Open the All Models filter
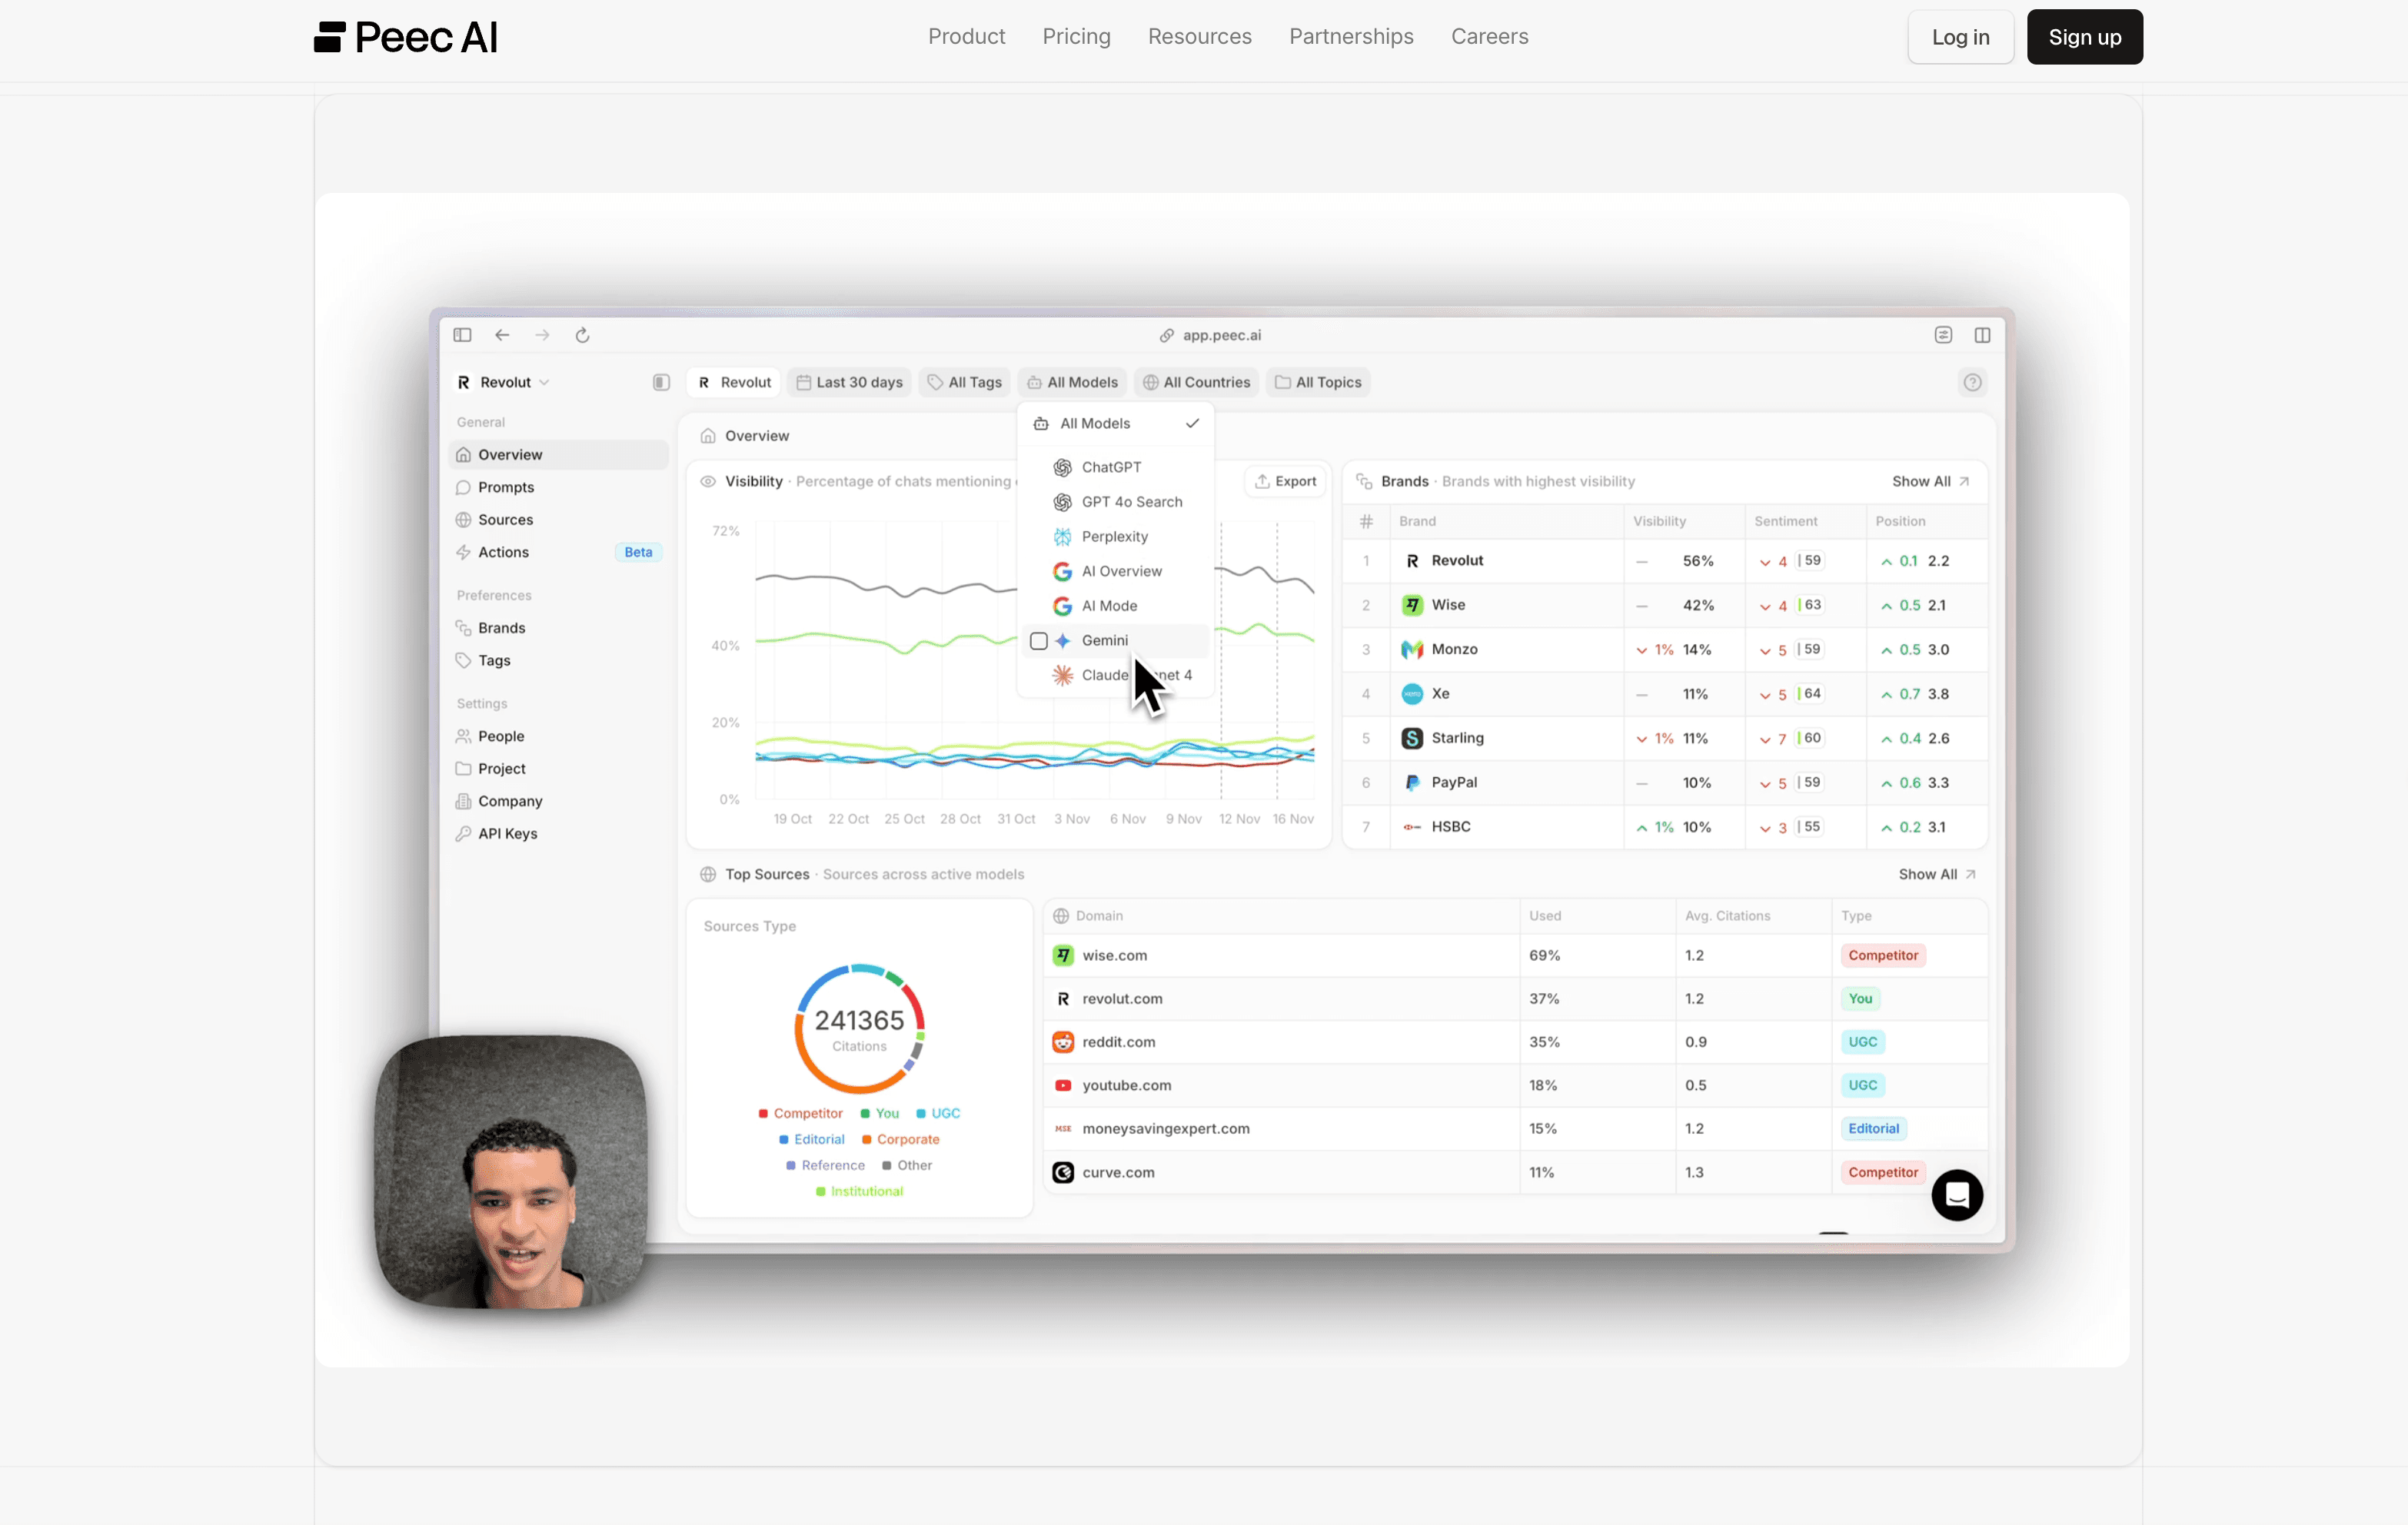The width and height of the screenshot is (2408, 1525). (1072, 382)
